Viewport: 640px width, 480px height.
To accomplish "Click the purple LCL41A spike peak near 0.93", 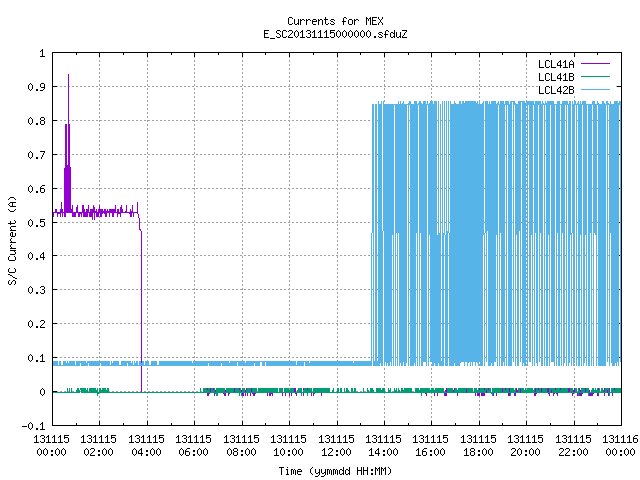I will click(x=69, y=76).
